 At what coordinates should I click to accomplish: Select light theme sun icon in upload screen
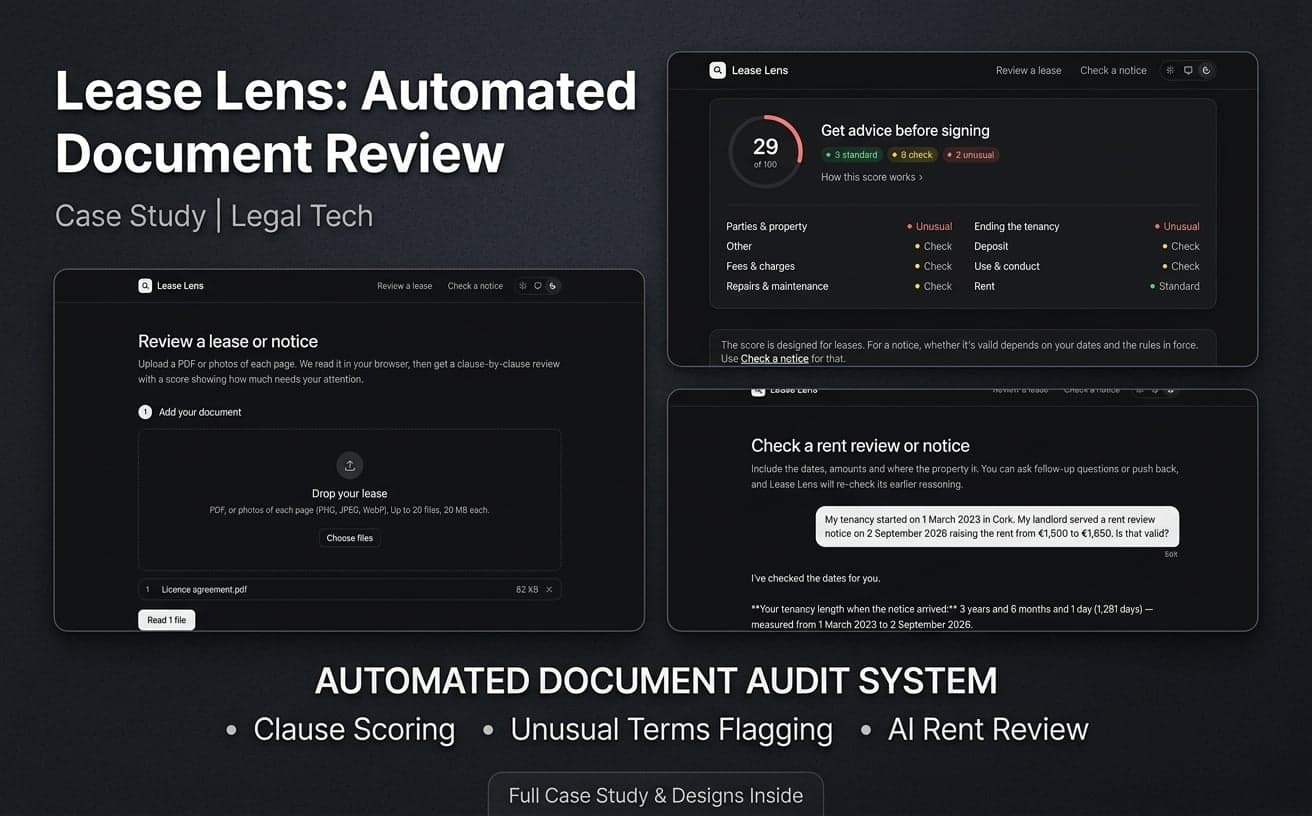click(522, 286)
